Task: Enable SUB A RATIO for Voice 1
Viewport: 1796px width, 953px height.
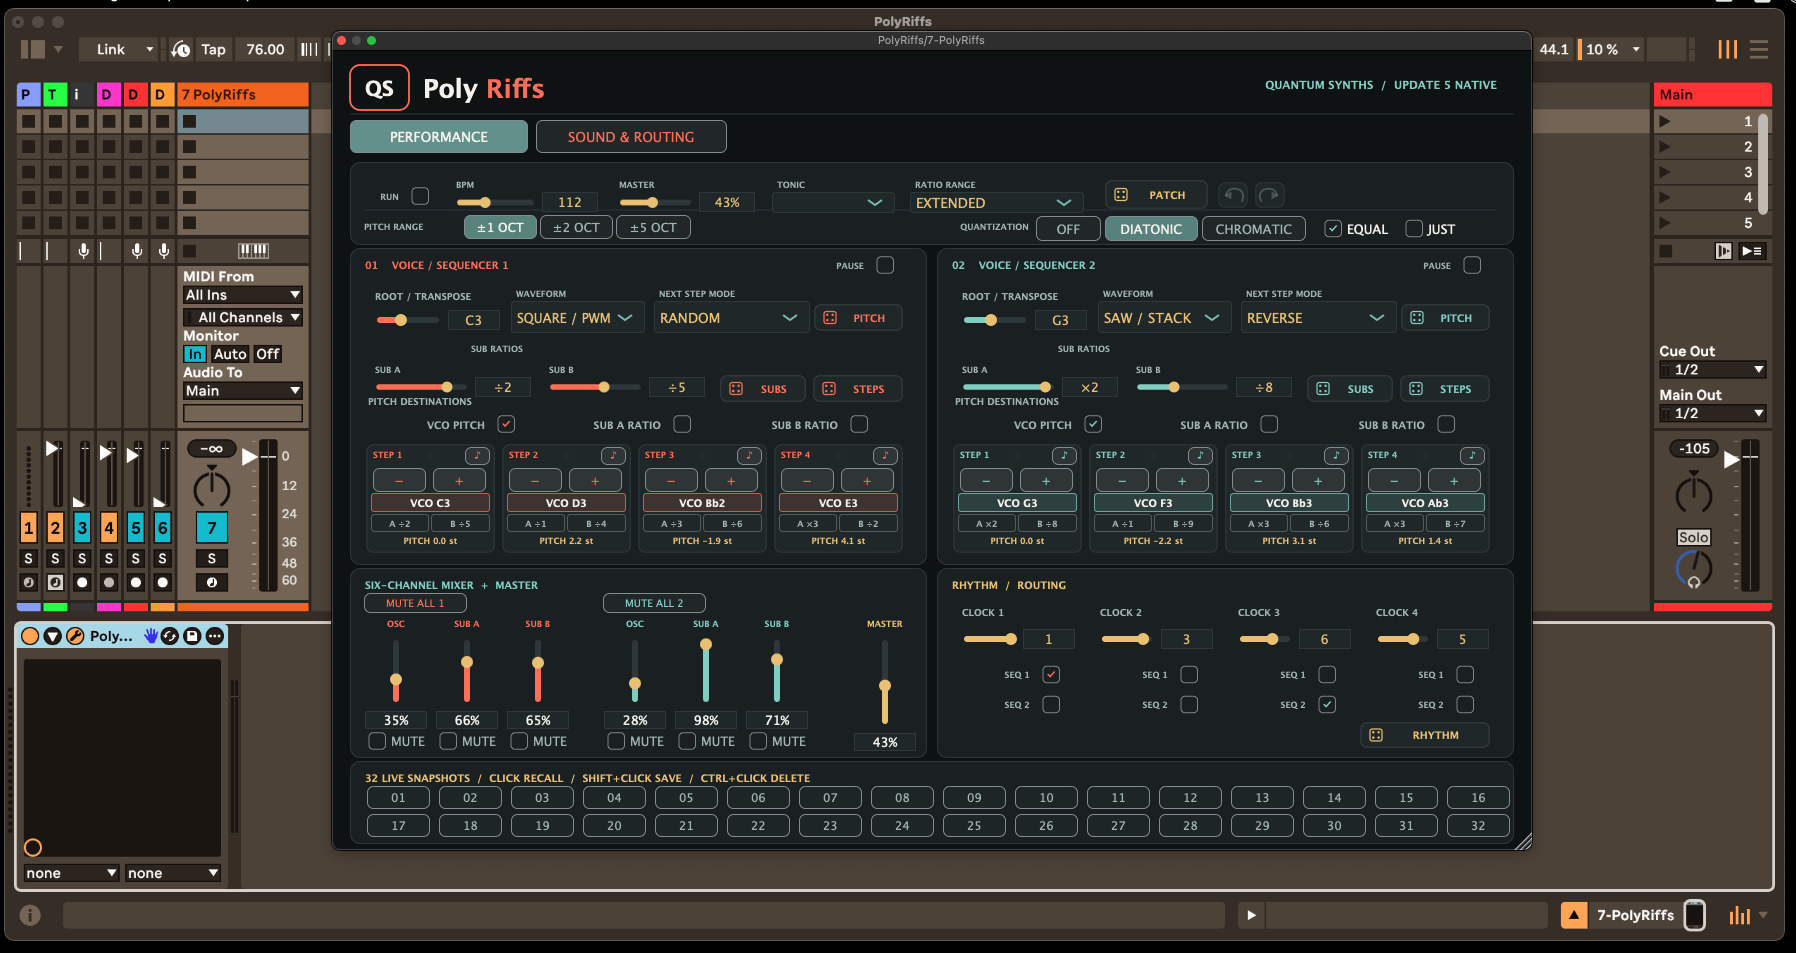Action: [682, 424]
